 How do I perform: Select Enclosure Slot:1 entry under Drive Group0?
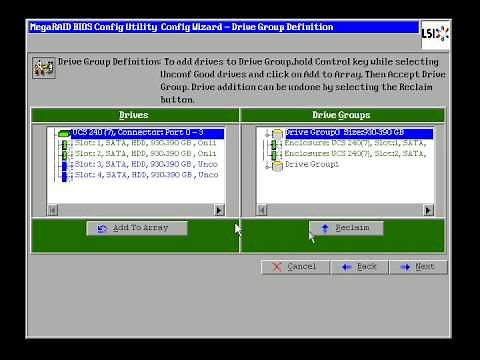[355, 143]
